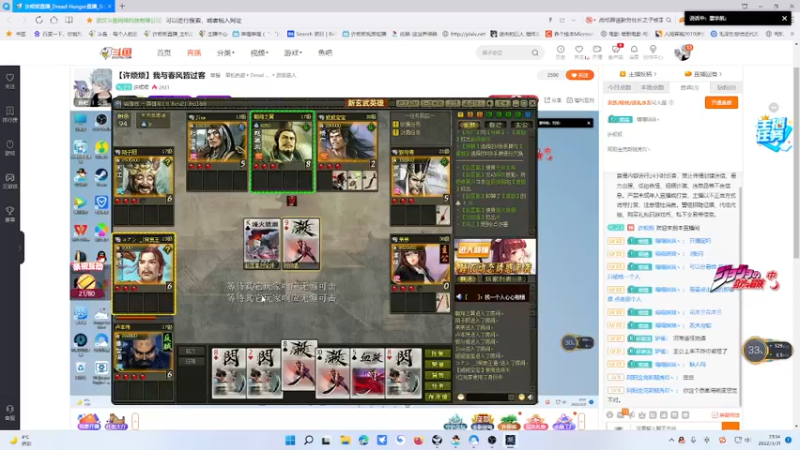This screenshot has width=800, height=450.
Task: Open 鱼吧 in Douyu navigation
Action: (x=325, y=53)
